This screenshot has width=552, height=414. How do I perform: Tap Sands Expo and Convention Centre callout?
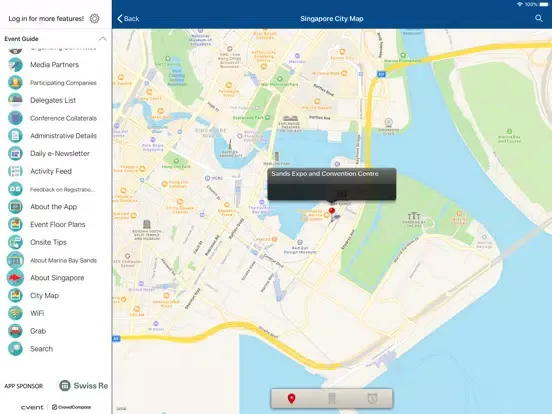point(332,184)
